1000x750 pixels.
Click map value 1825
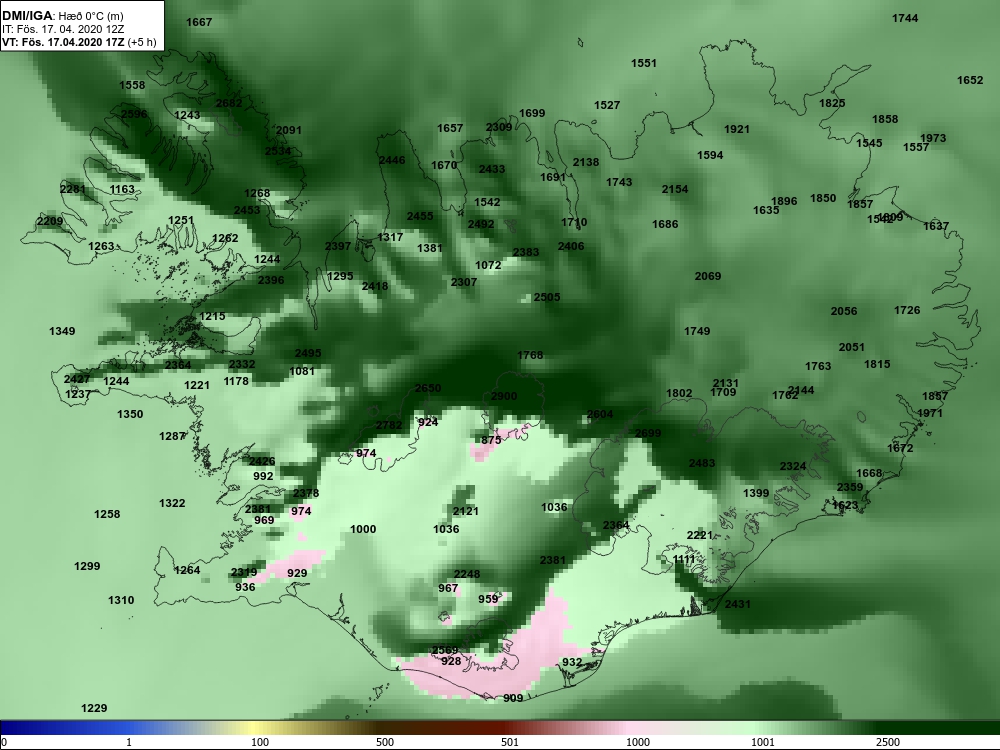pos(832,103)
